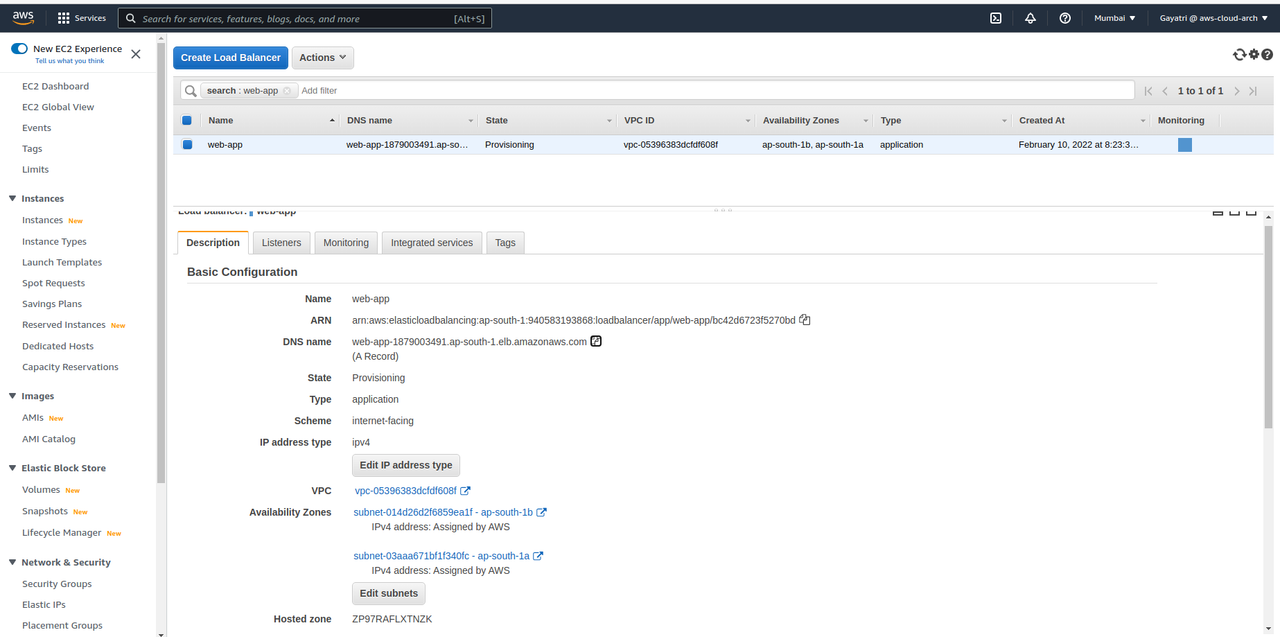This screenshot has height=637, width=1280.
Task: Switch to the Tags tab
Action: click(x=505, y=243)
